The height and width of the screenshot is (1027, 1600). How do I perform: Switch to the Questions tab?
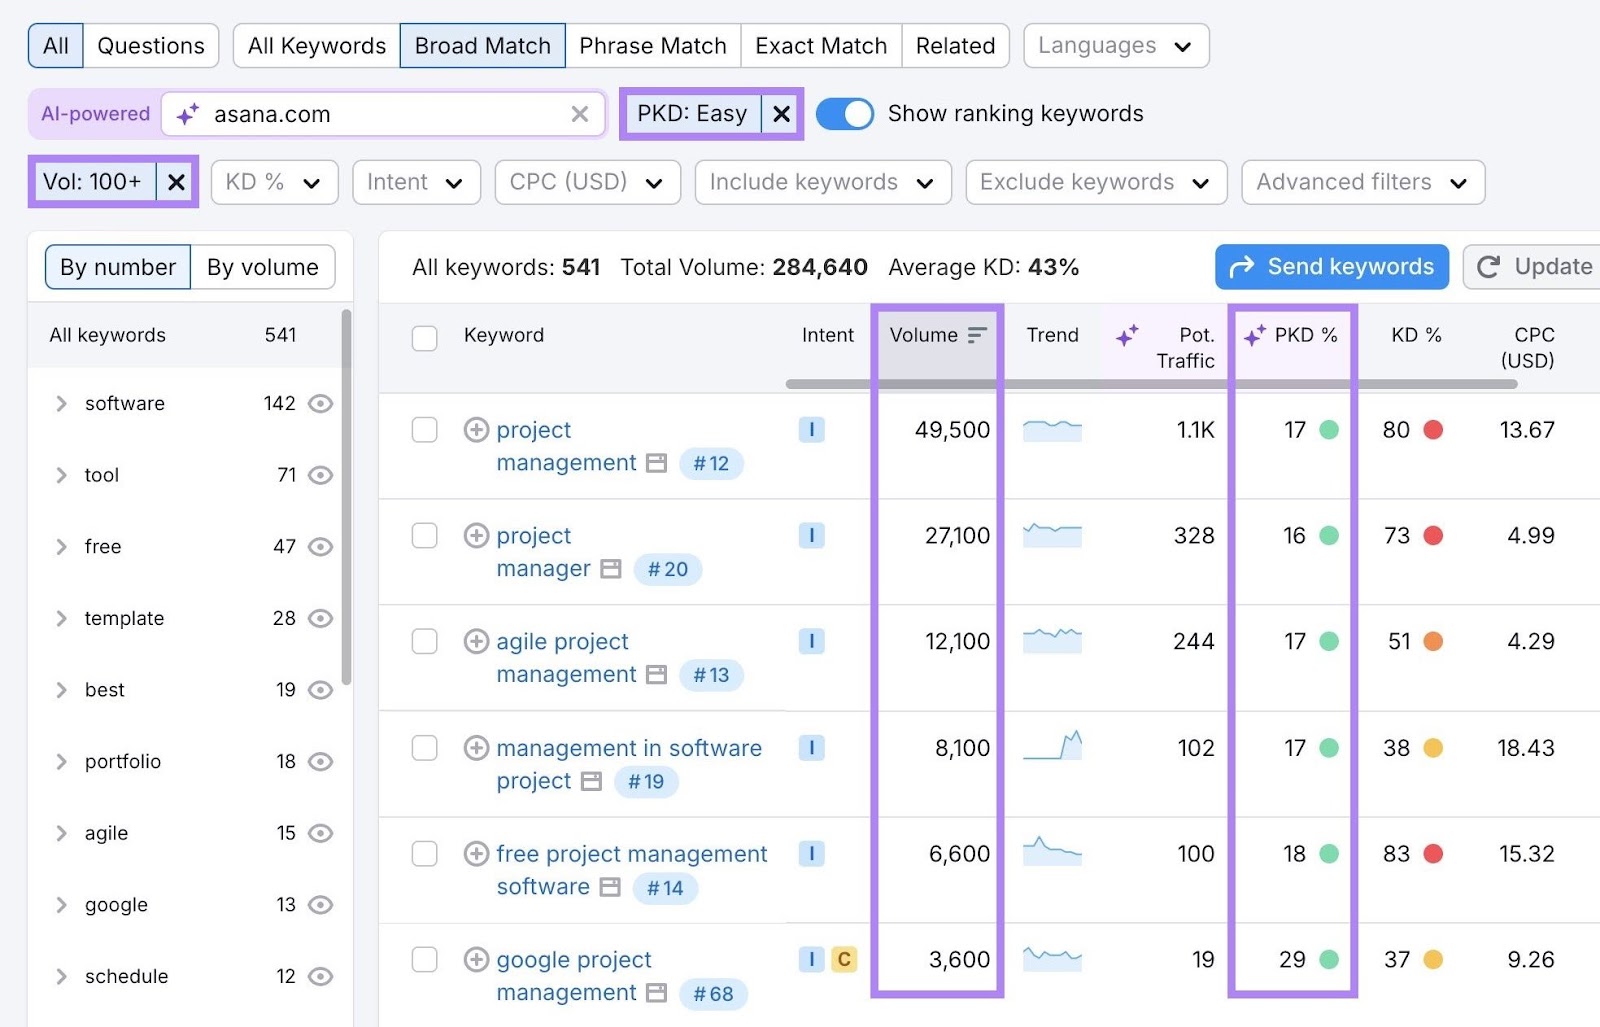[151, 45]
